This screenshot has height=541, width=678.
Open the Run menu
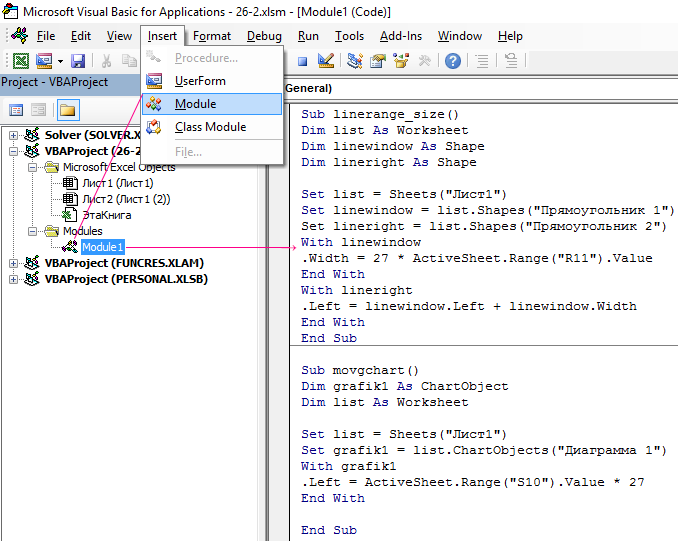coord(308,36)
